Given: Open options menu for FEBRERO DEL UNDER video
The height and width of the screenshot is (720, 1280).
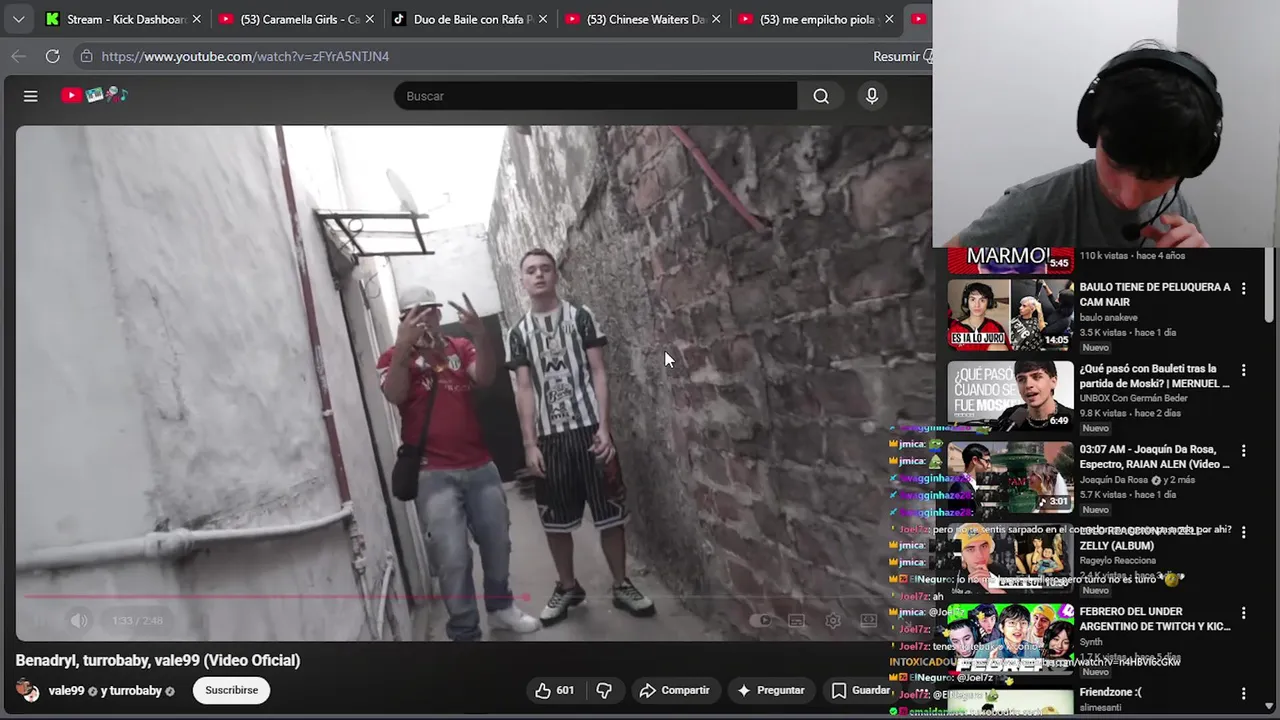Looking at the screenshot, I should tap(1243, 613).
